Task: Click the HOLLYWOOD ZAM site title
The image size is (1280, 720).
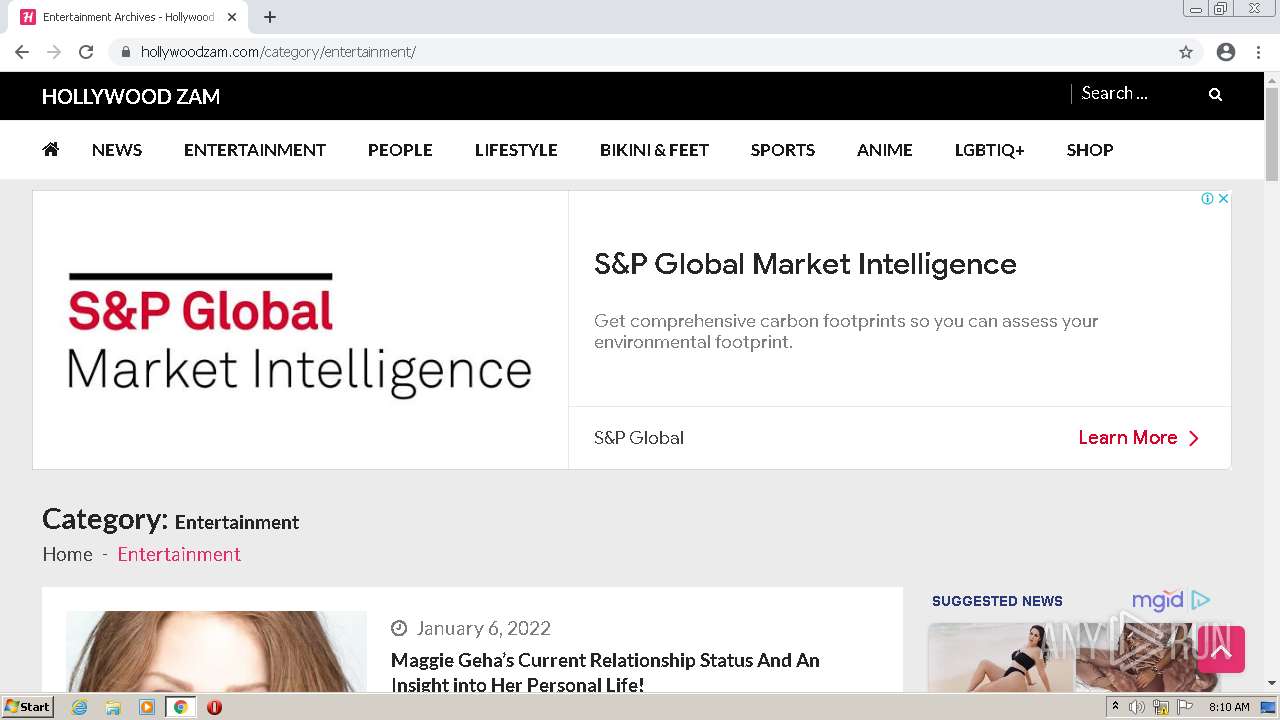Action: click(131, 96)
